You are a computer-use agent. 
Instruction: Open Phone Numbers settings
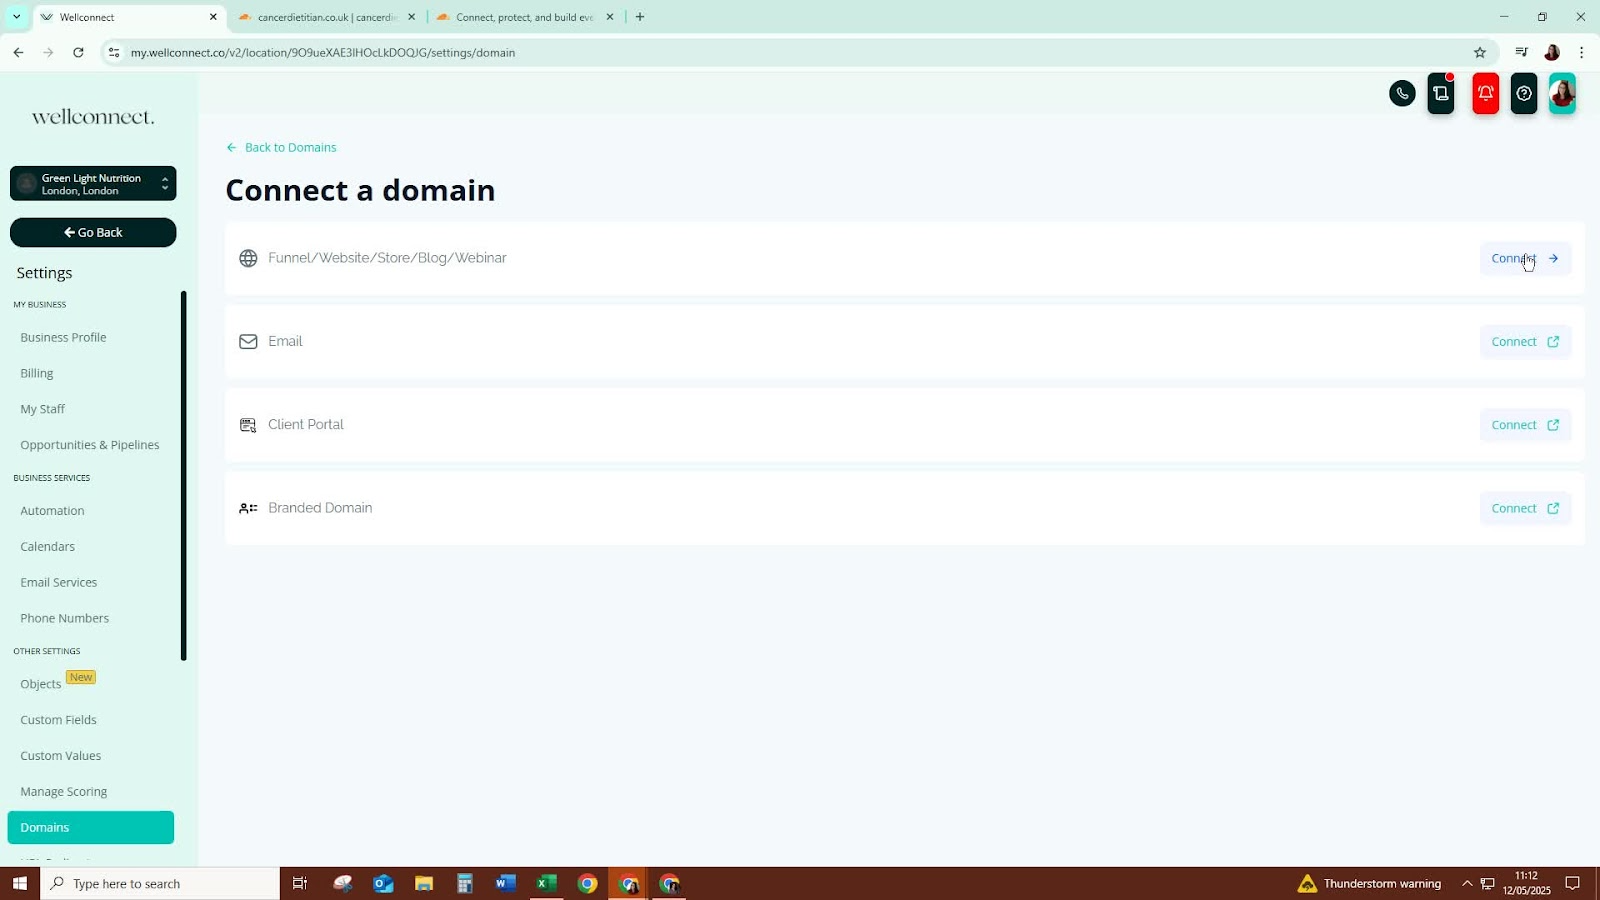point(65,619)
